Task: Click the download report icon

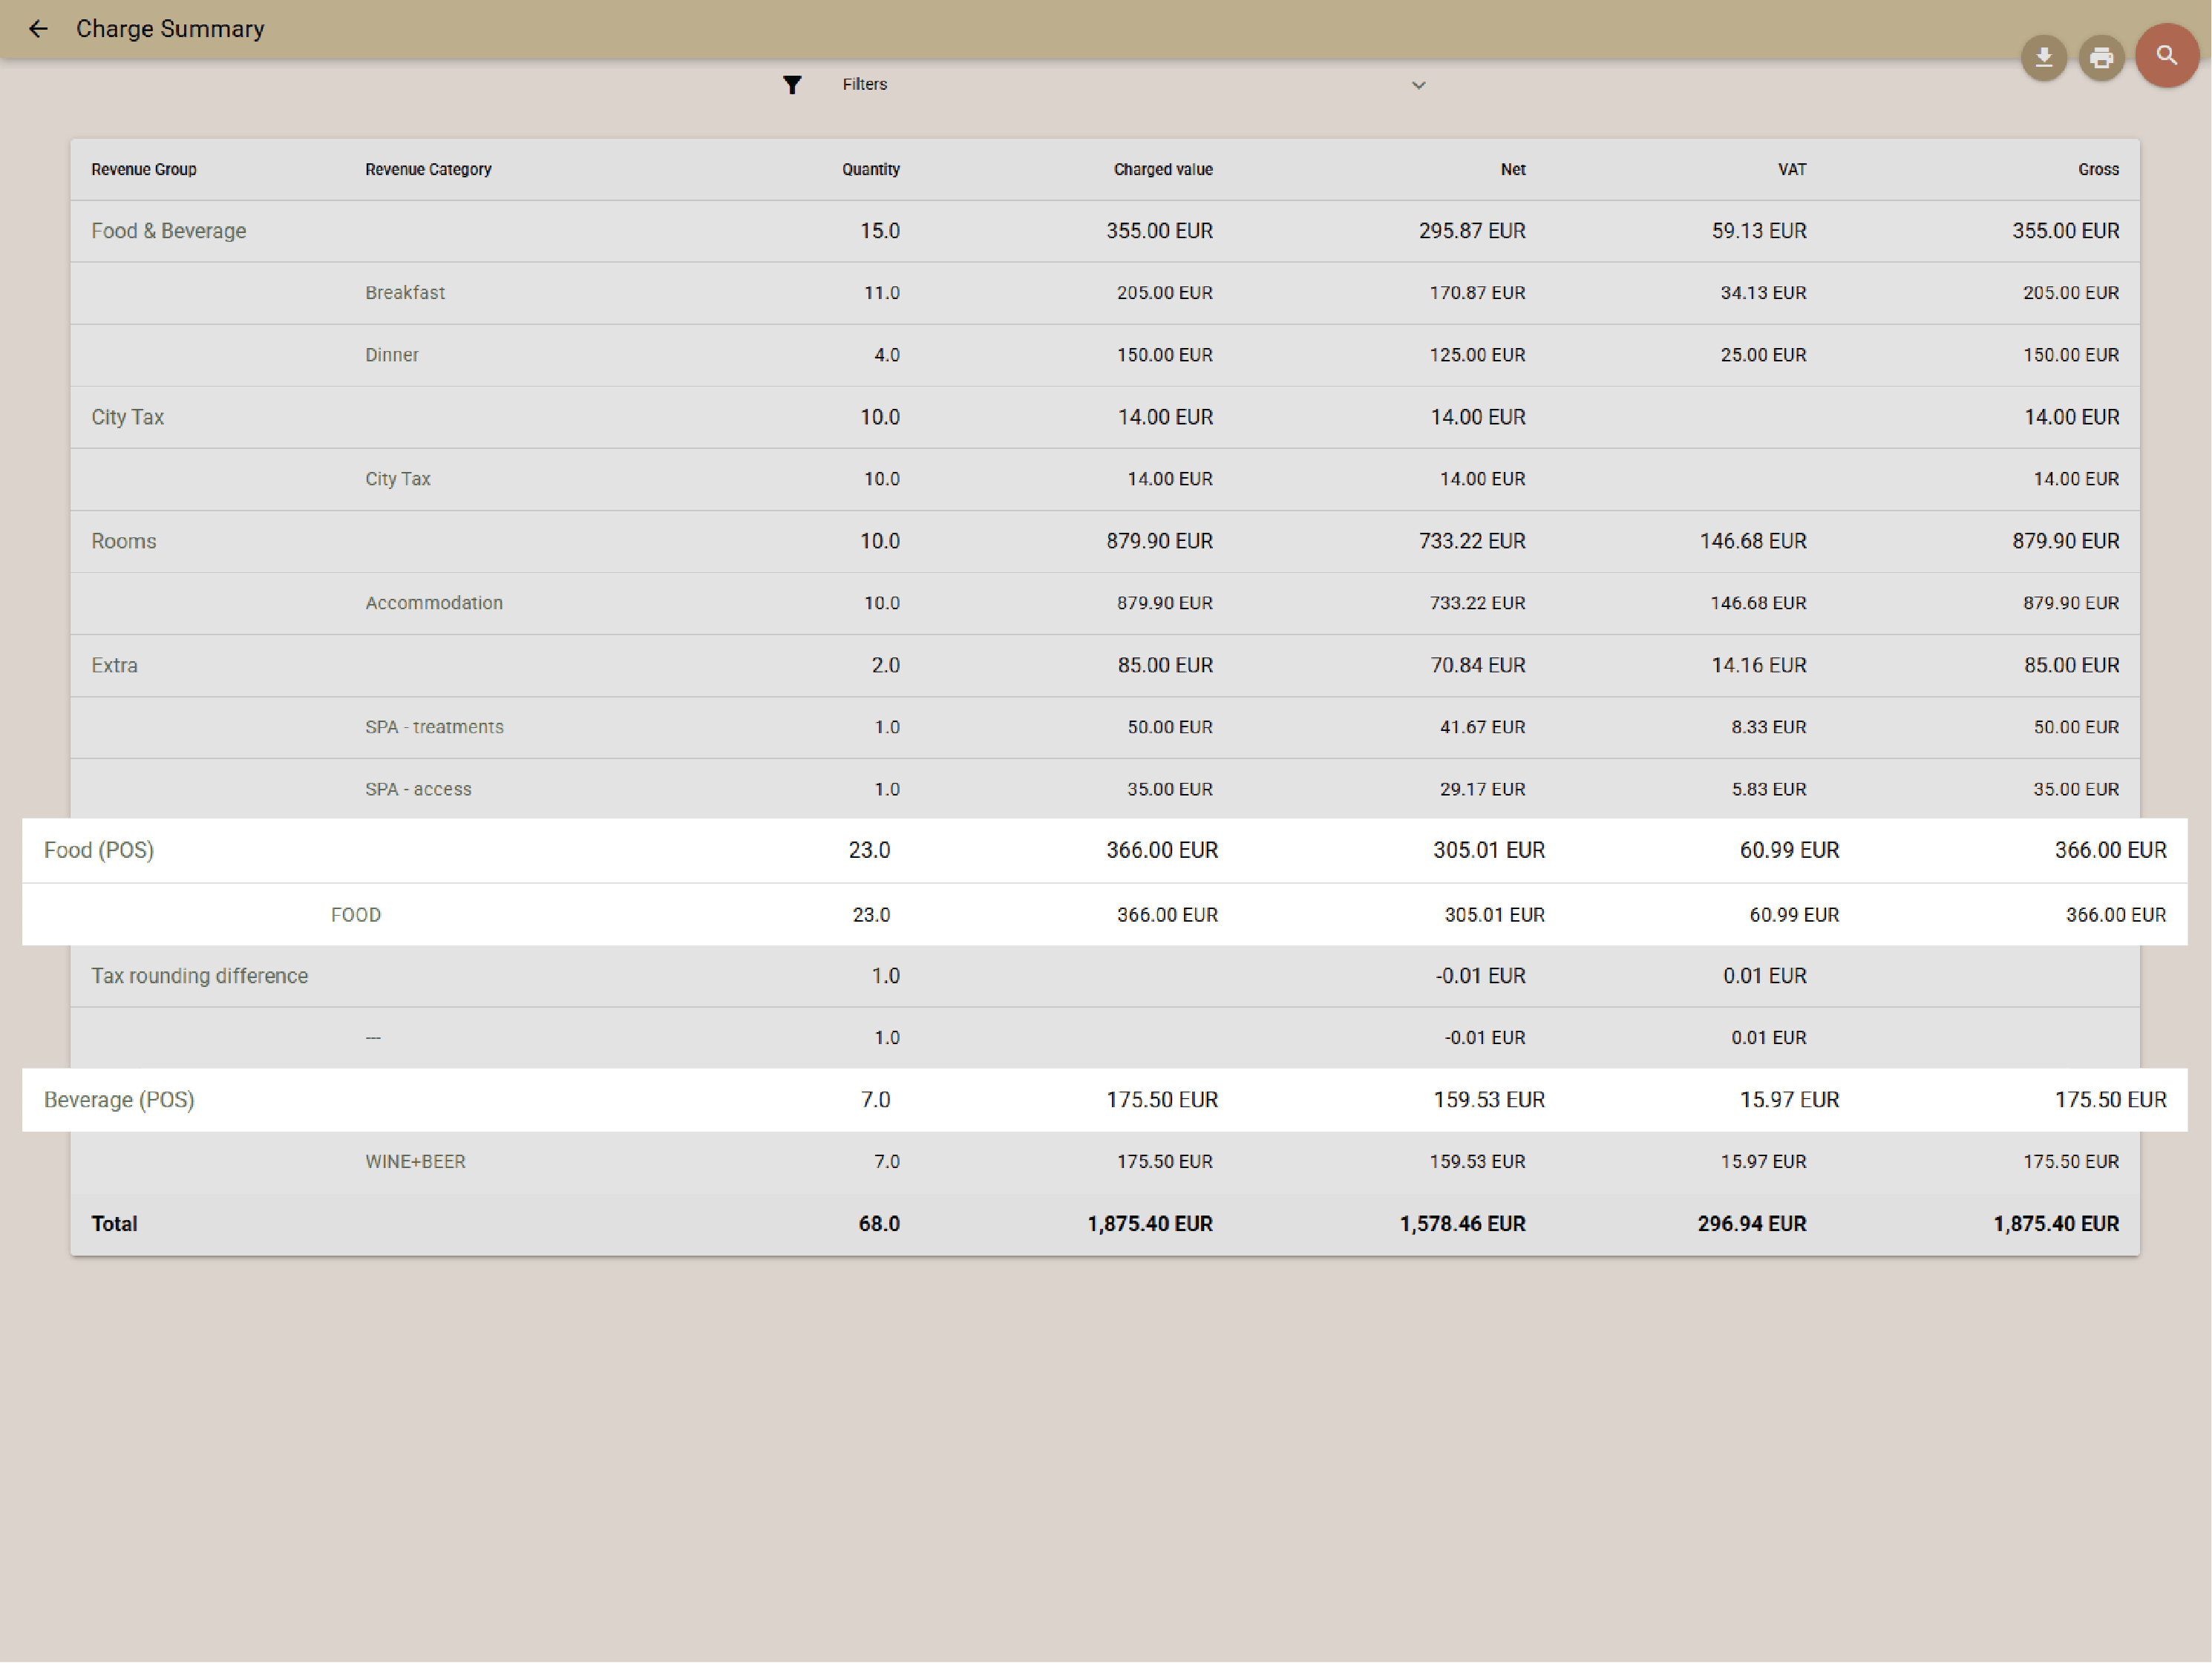Action: pyautogui.click(x=2043, y=58)
